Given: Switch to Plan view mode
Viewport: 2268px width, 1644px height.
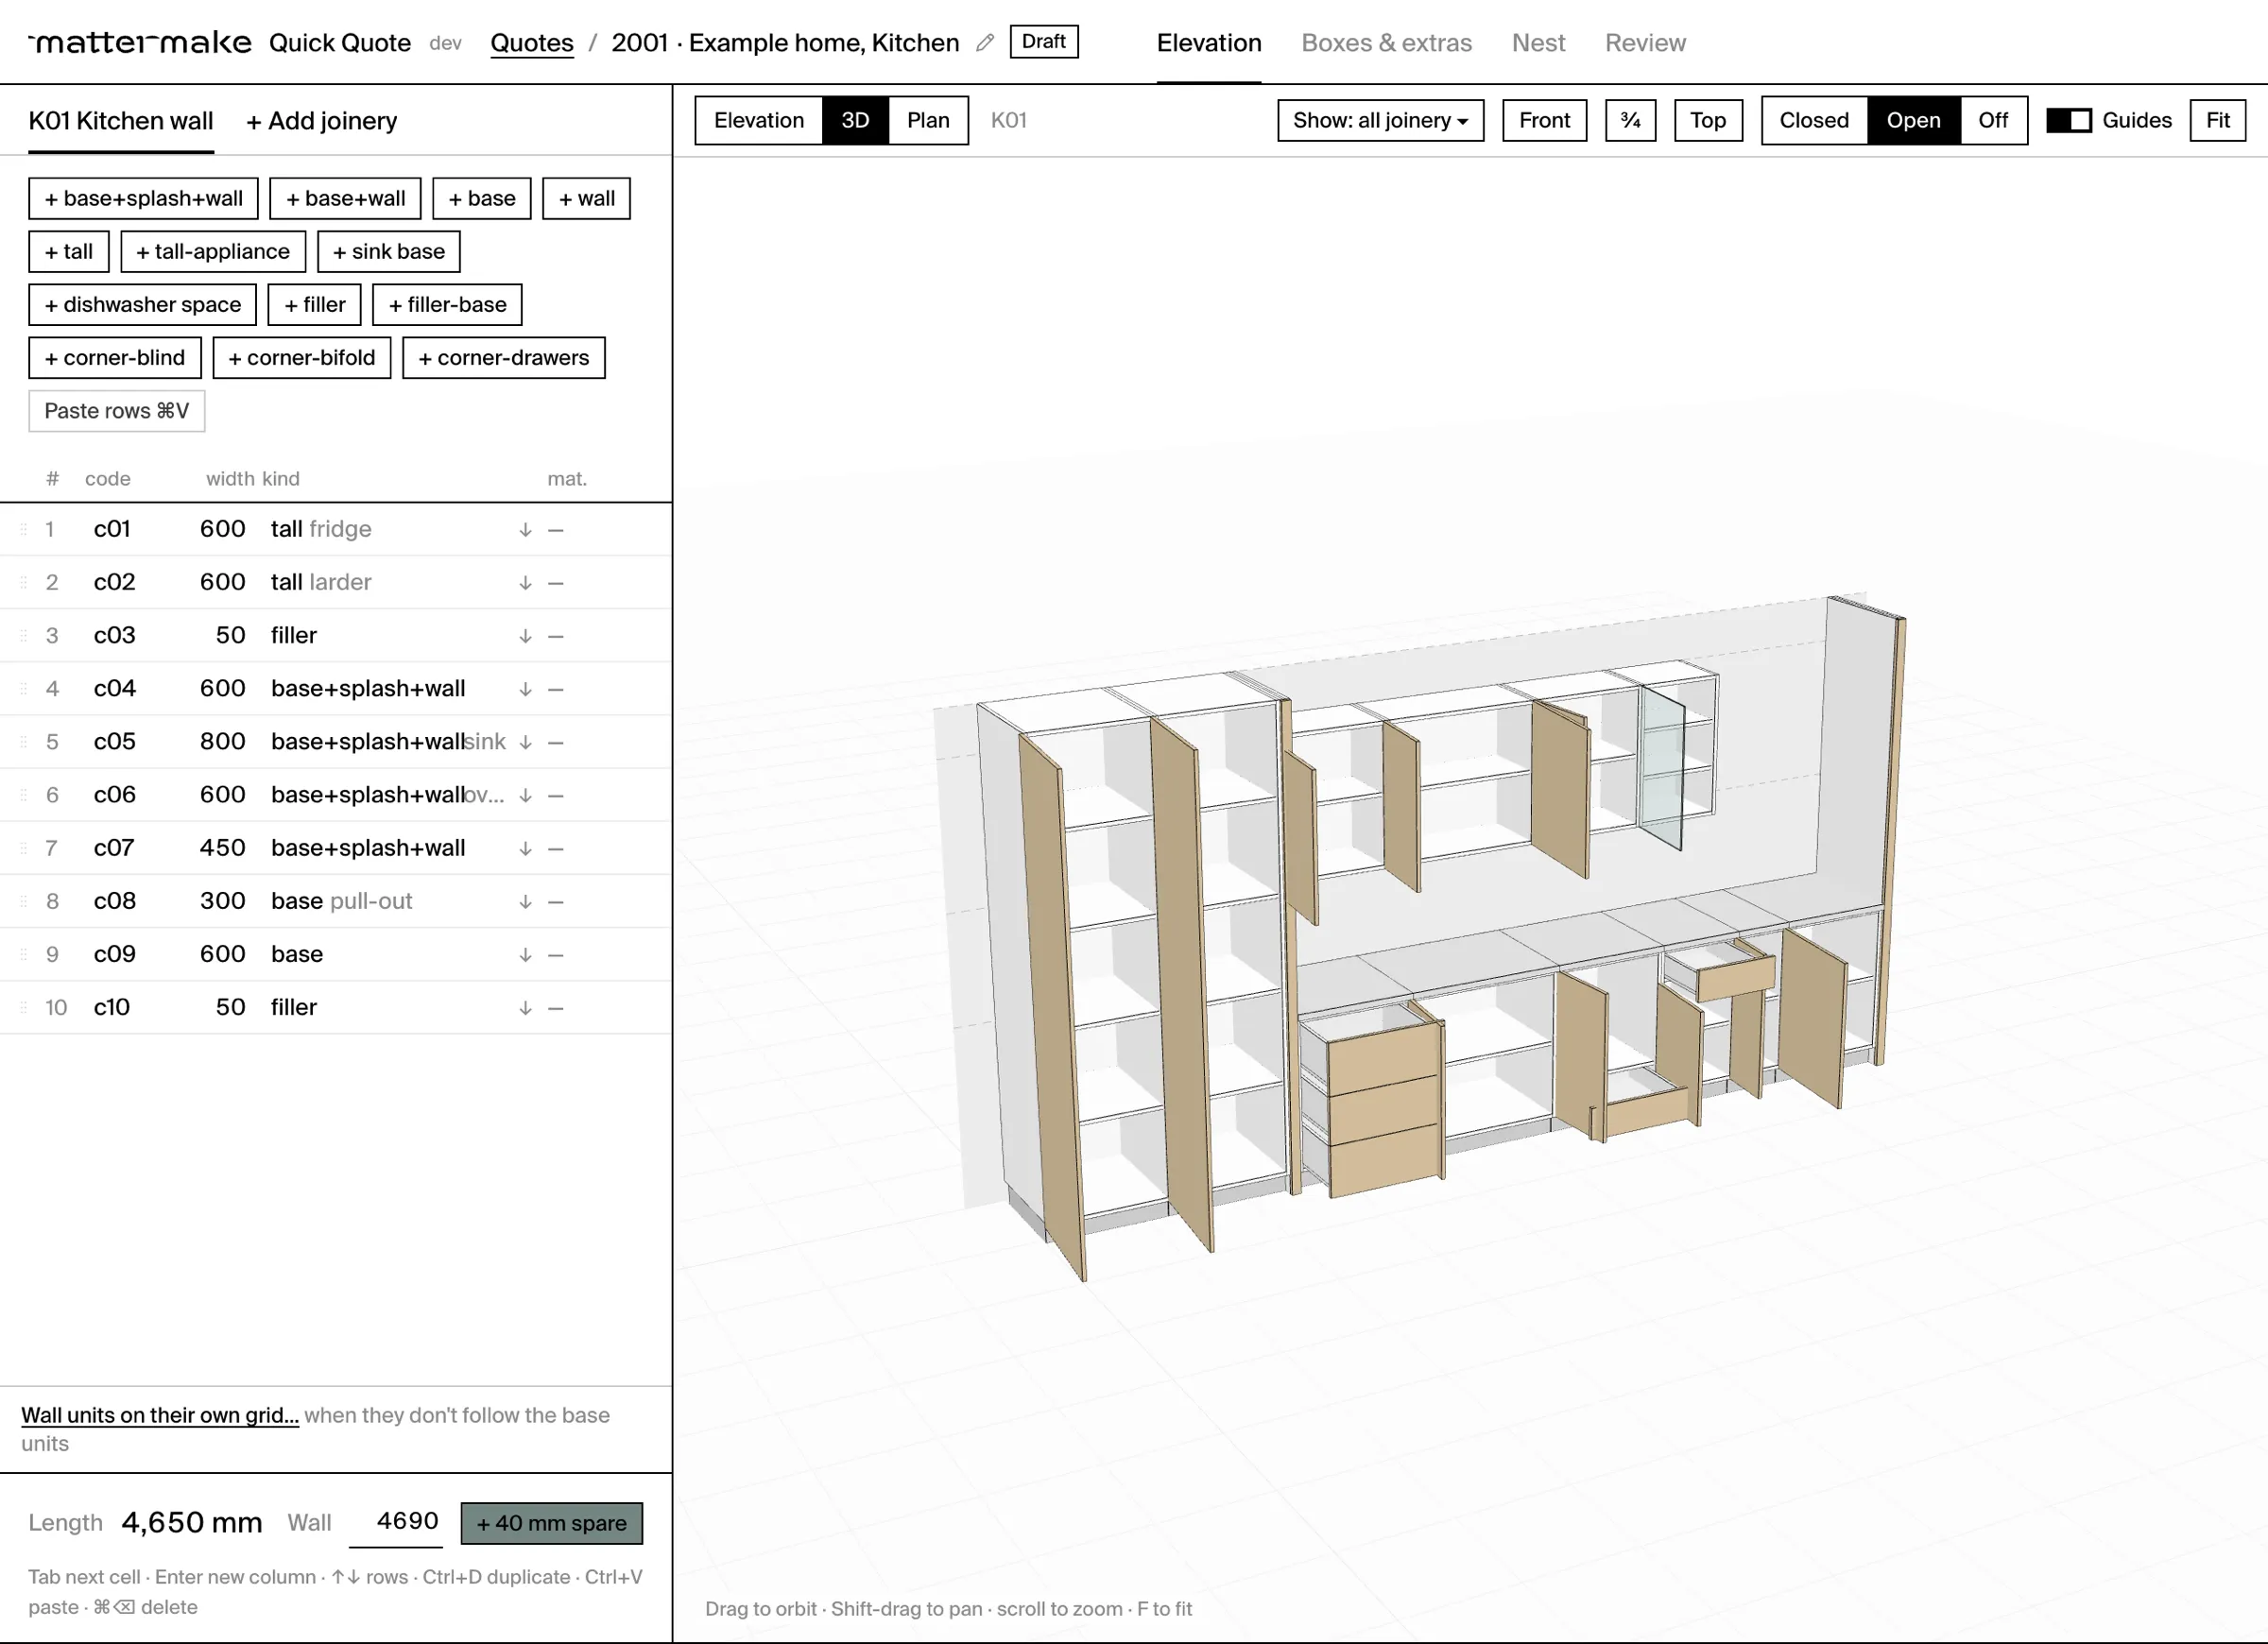Looking at the screenshot, I should pos(928,120).
